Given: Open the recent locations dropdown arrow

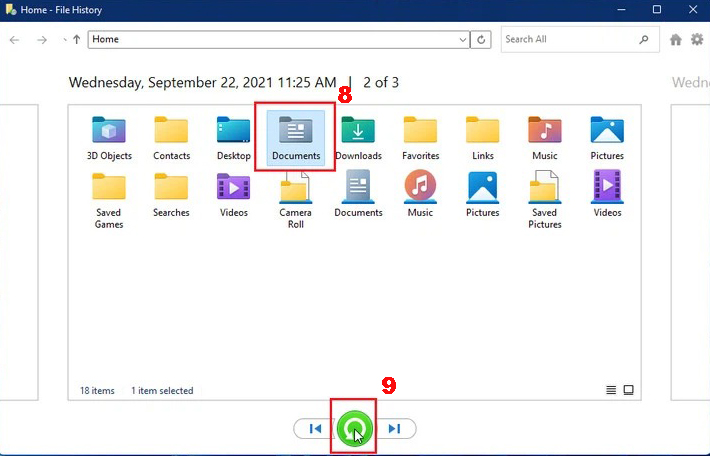Looking at the screenshot, I should pos(65,40).
